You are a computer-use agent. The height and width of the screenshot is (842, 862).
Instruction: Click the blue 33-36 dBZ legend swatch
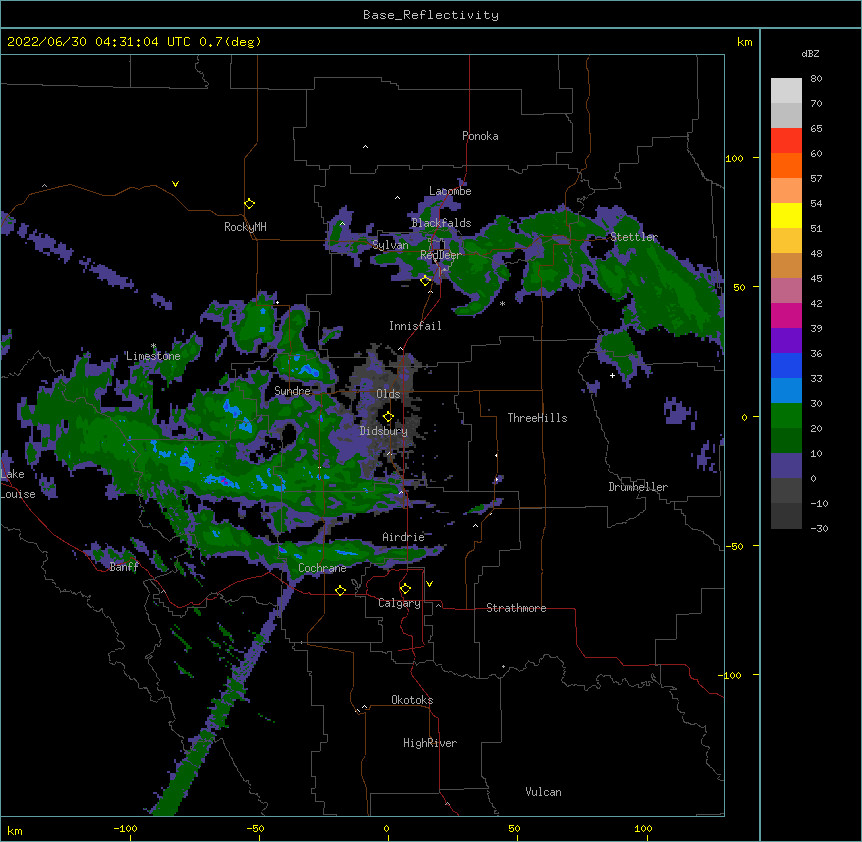pos(786,365)
